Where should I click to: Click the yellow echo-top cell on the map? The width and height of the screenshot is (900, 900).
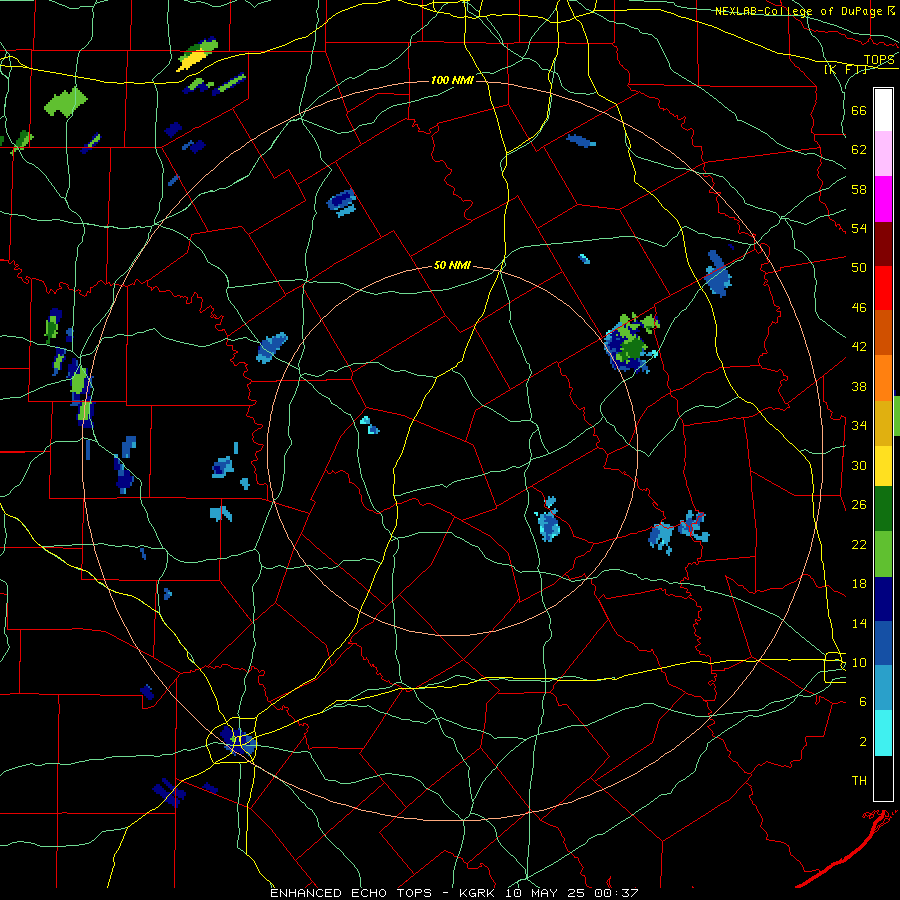coord(193,60)
